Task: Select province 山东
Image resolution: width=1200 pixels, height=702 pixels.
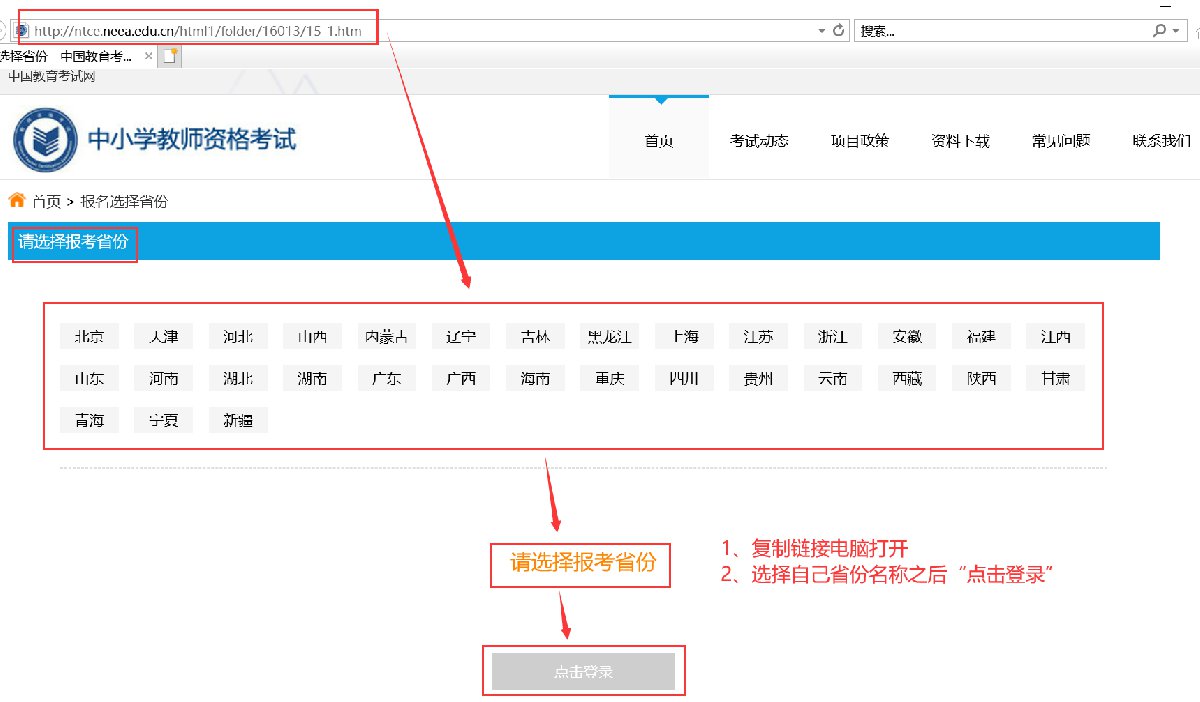Action: coord(89,378)
